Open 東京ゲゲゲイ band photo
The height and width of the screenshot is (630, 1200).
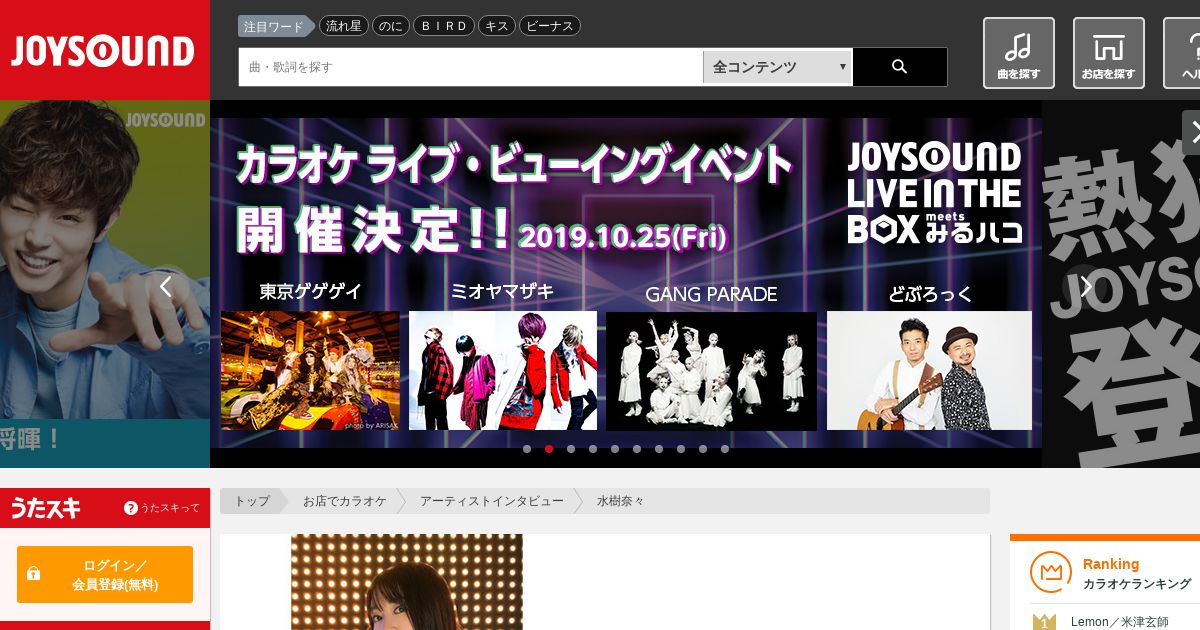[310, 371]
